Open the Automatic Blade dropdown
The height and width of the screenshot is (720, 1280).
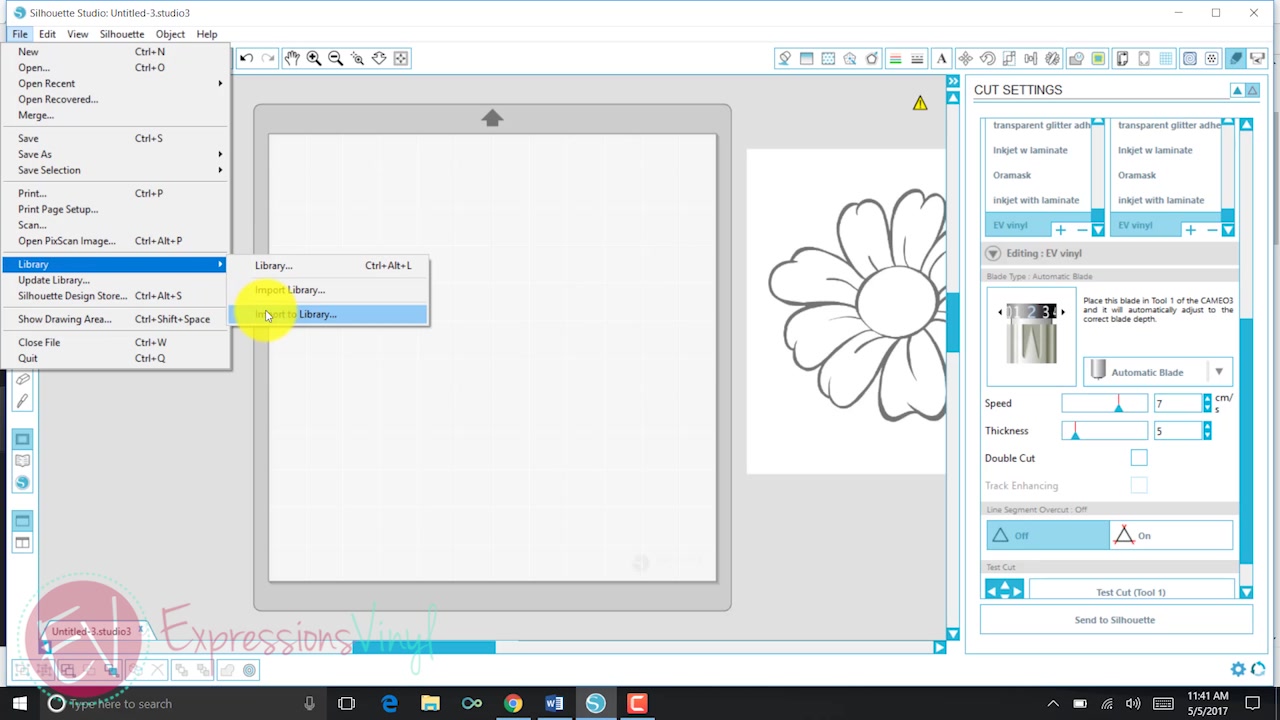[x=1158, y=372]
